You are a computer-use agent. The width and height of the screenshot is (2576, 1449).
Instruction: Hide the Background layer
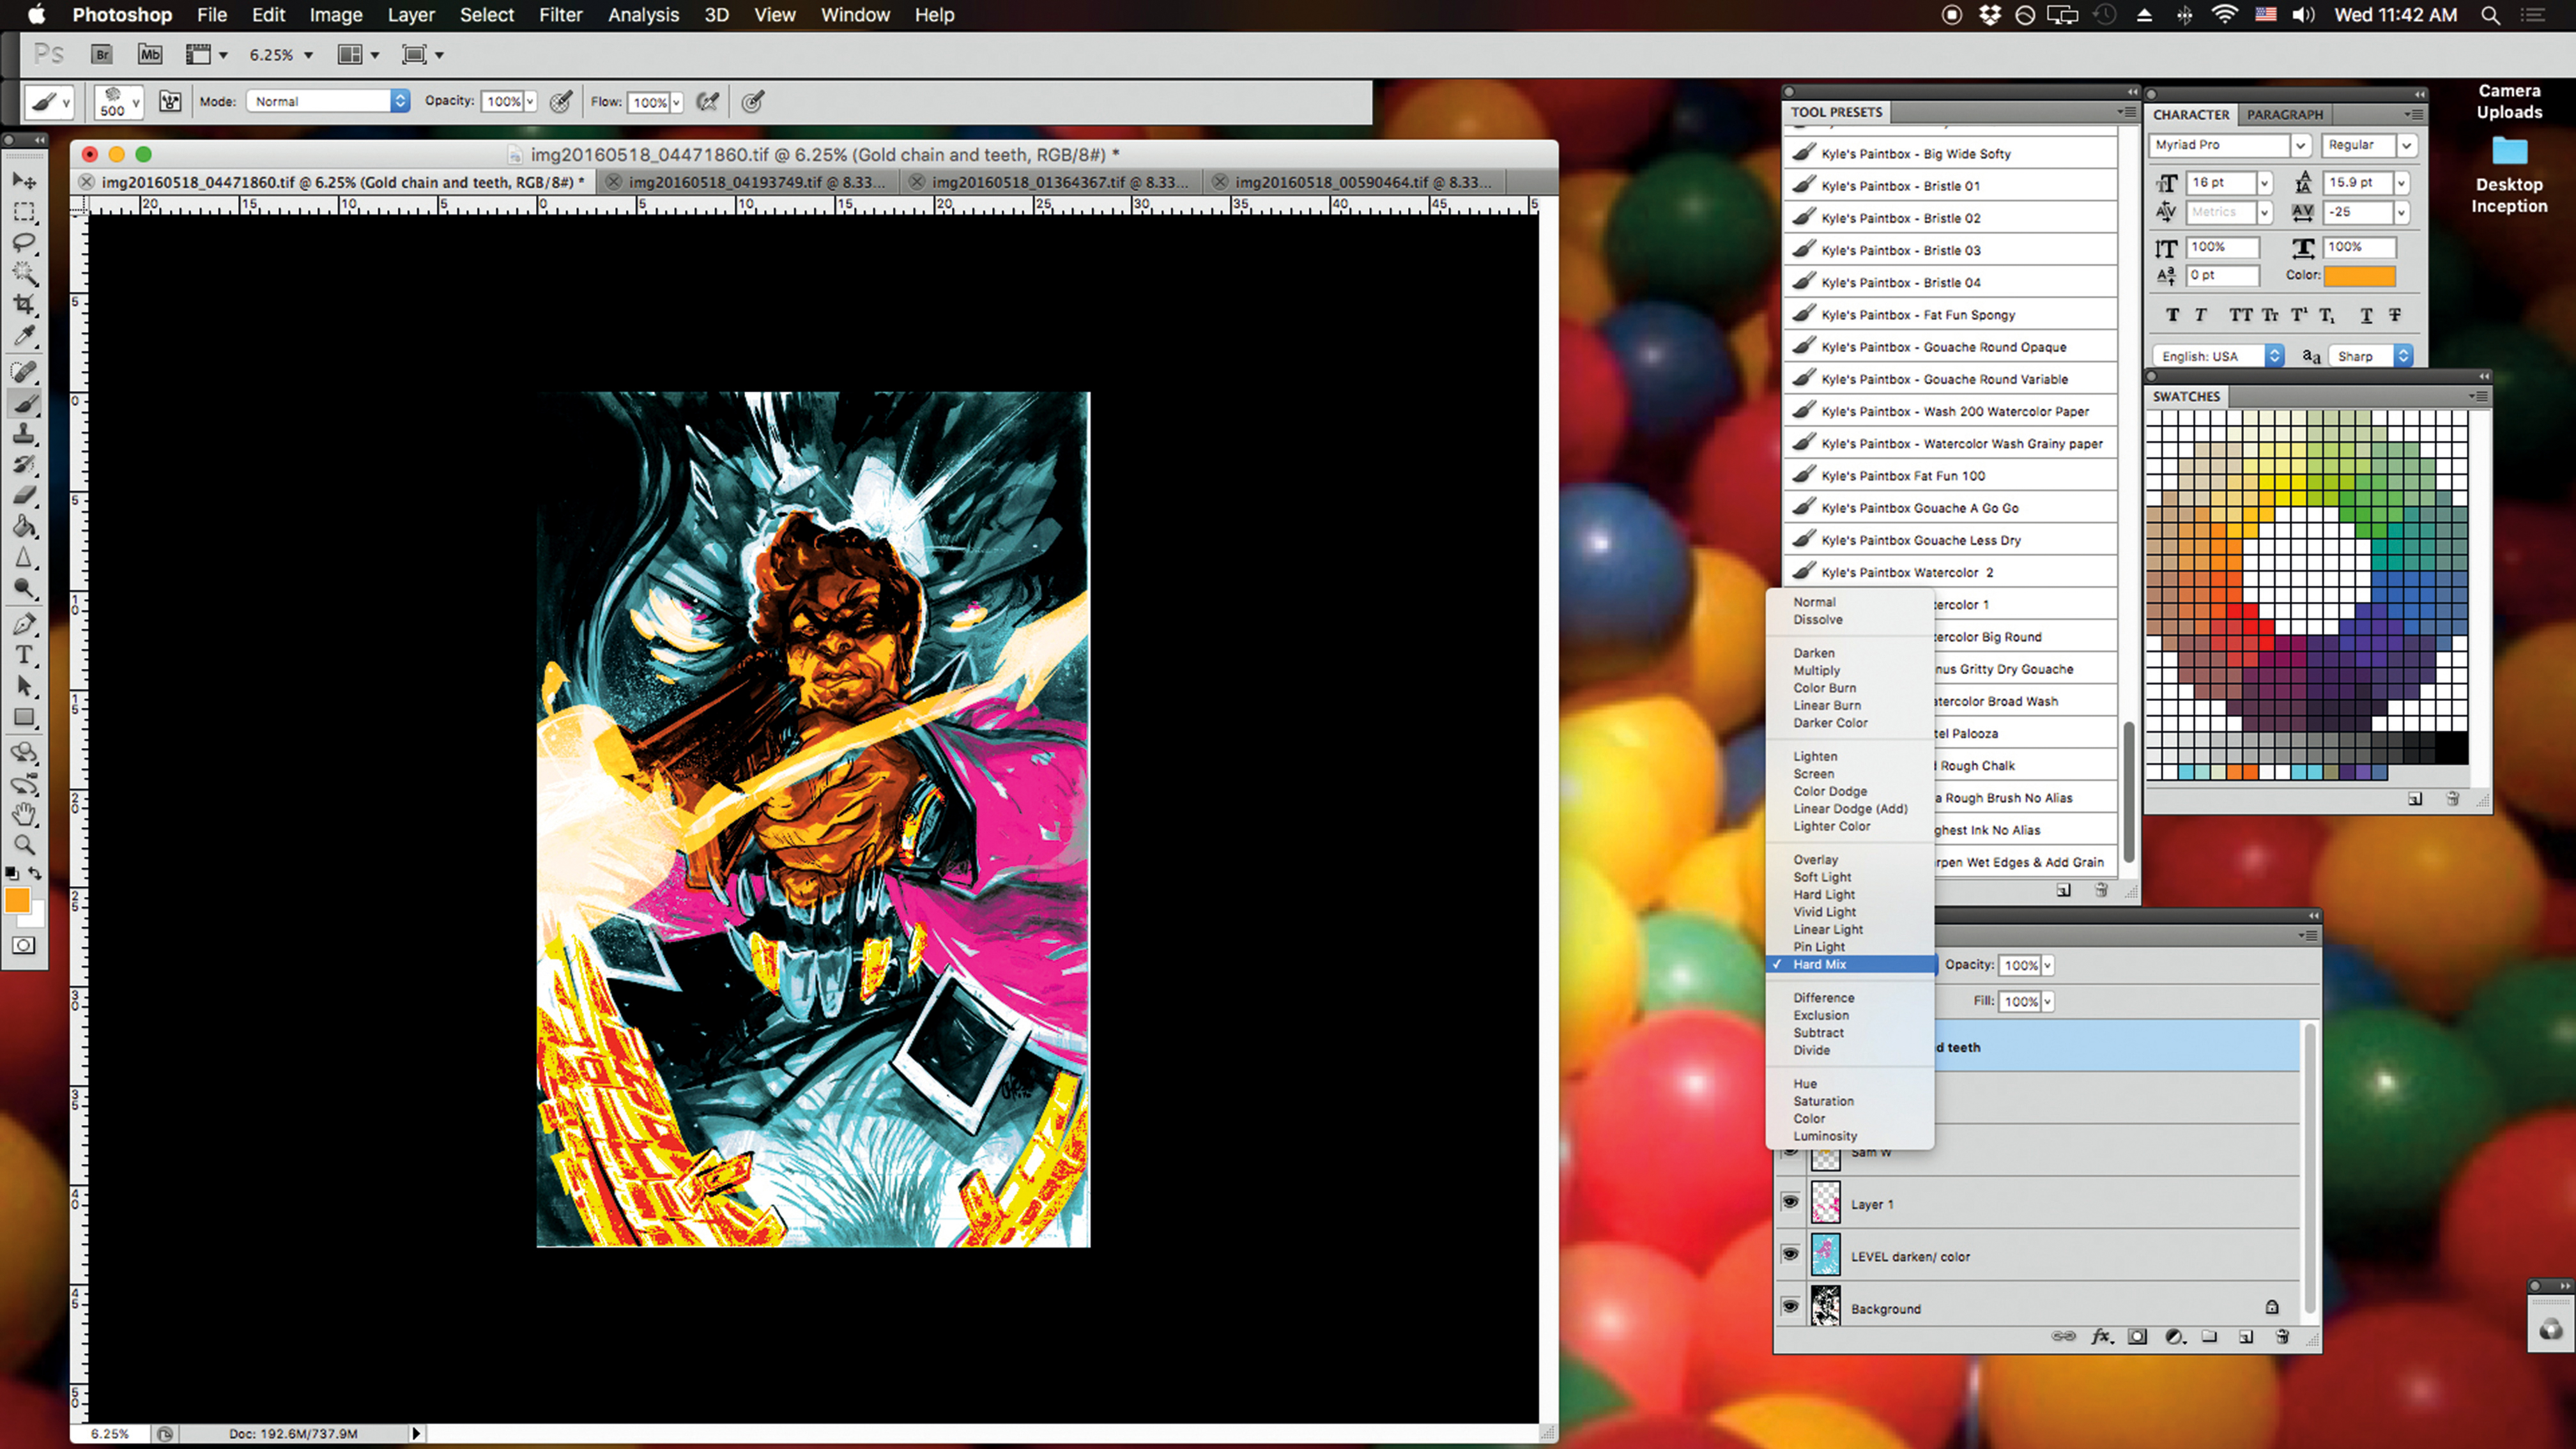1790,1306
